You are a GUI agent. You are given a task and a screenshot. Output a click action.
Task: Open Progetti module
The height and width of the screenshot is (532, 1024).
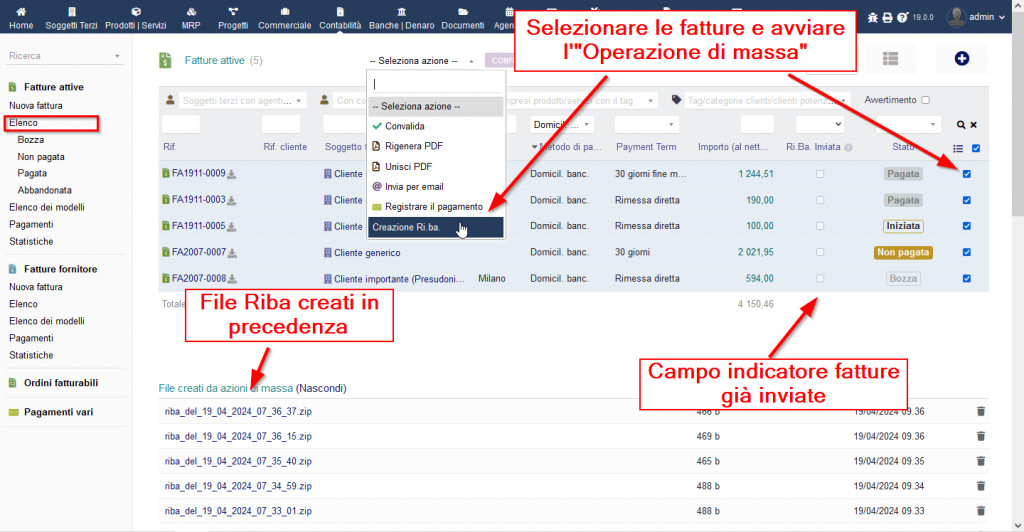tap(232, 18)
